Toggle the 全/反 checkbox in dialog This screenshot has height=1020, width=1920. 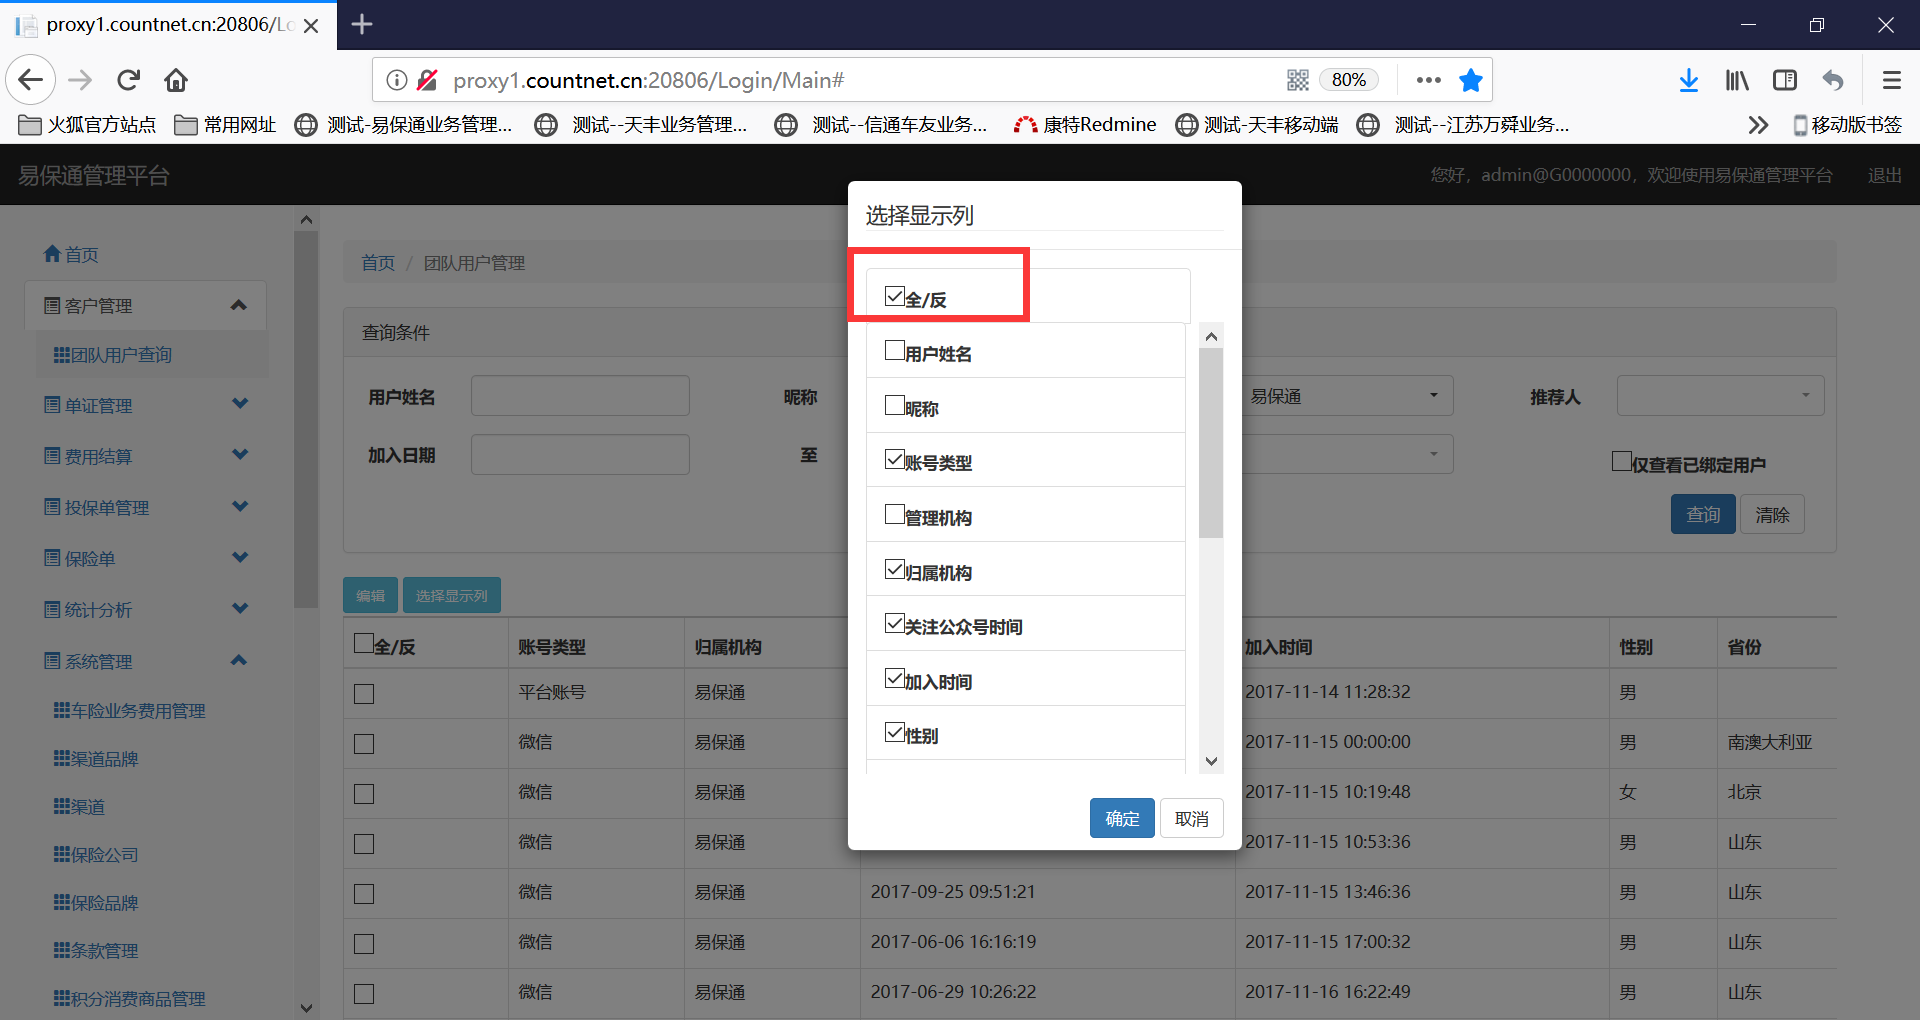tap(895, 297)
